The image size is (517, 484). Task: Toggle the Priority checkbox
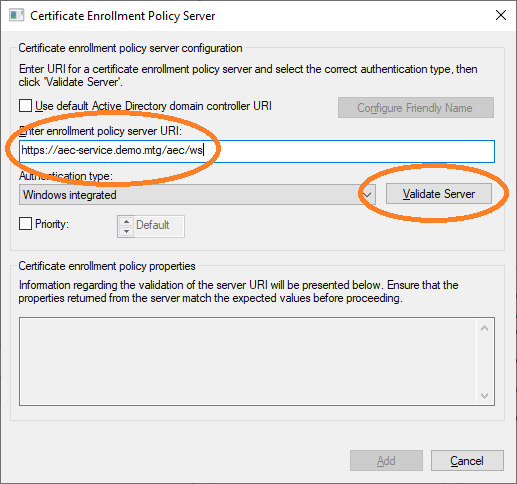(26, 224)
